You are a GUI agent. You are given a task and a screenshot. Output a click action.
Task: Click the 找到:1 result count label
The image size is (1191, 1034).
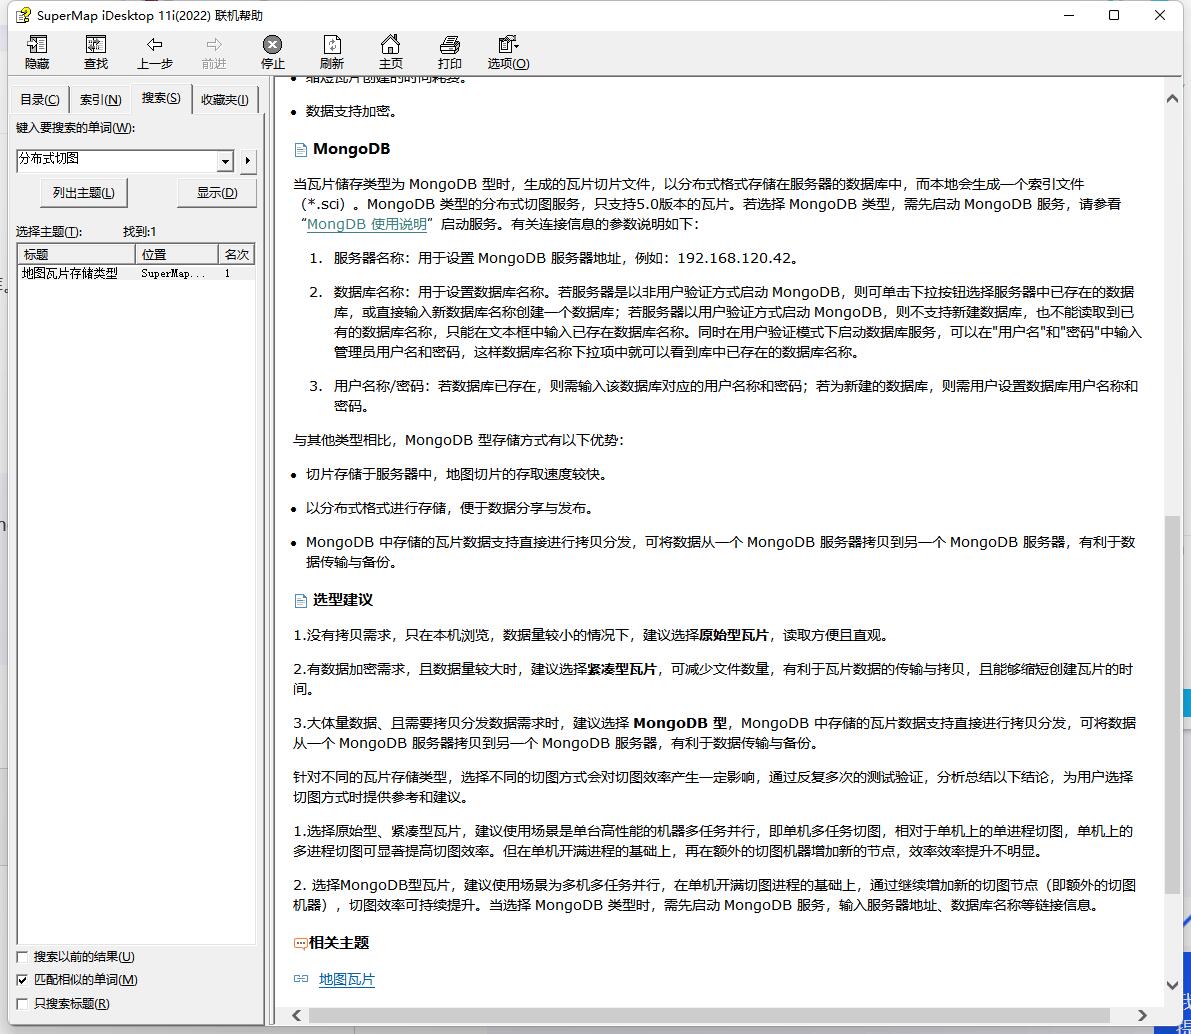[x=140, y=232]
